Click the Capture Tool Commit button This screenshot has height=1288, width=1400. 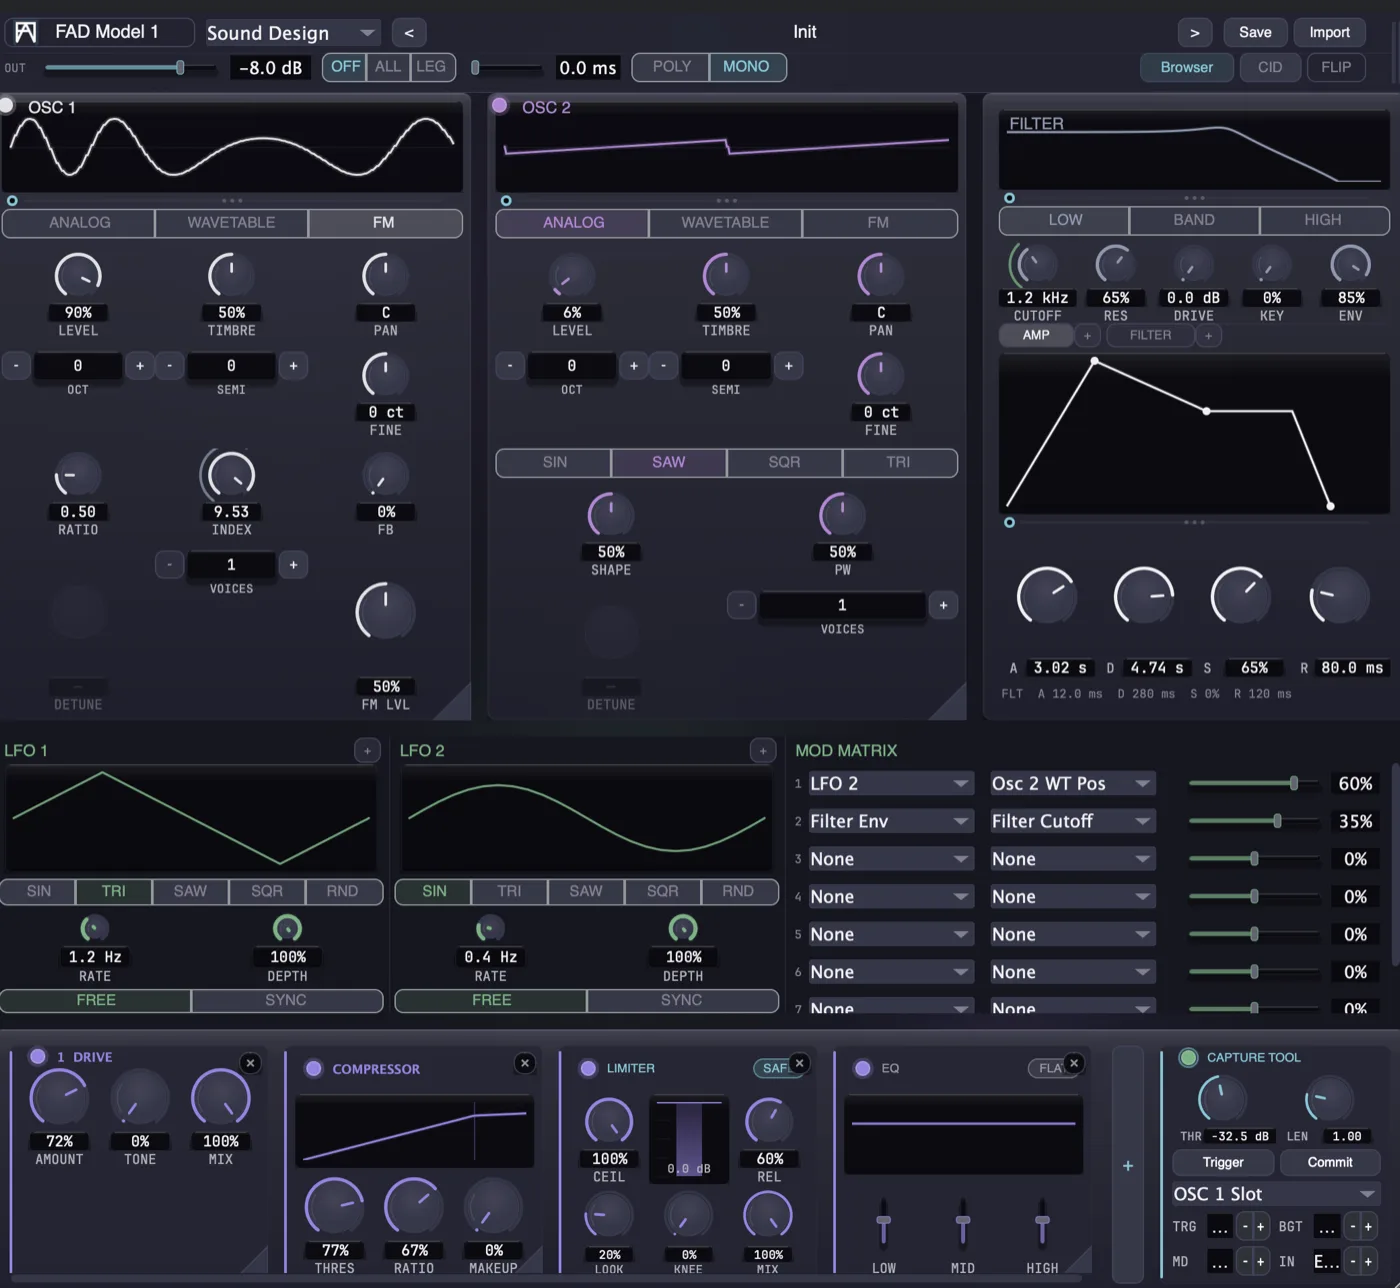point(1330,1162)
